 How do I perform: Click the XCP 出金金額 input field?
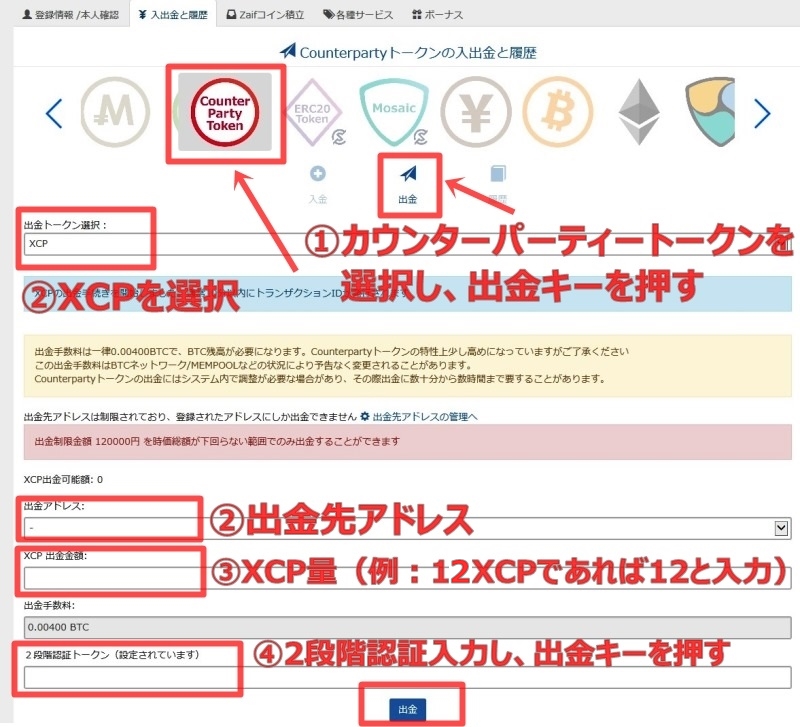pyautogui.click(x=408, y=578)
